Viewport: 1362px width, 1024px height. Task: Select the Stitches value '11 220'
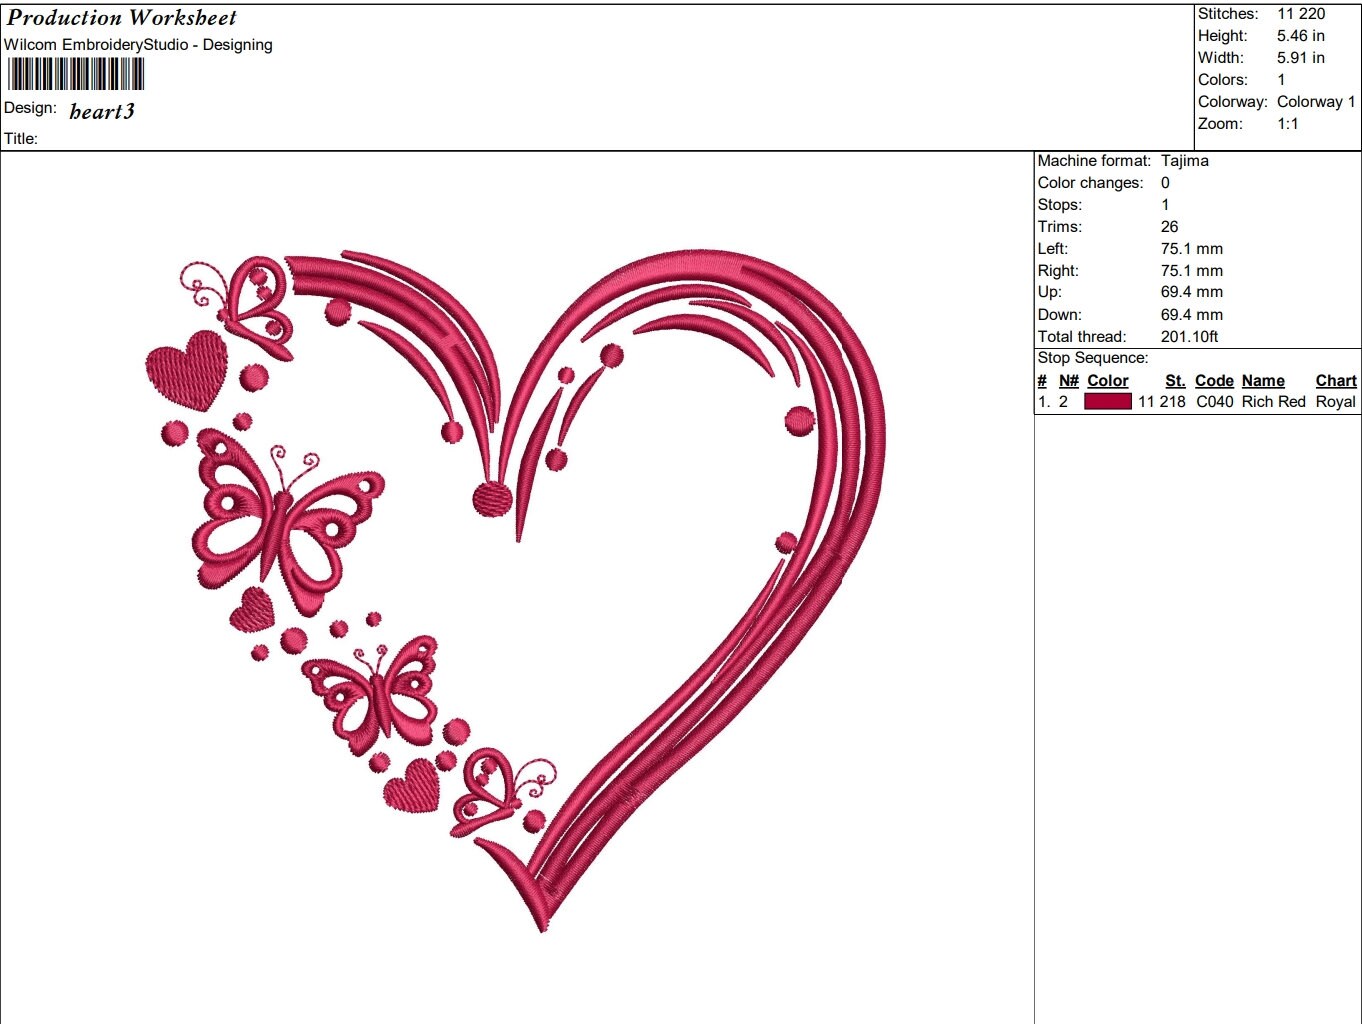click(x=1301, y=14)
